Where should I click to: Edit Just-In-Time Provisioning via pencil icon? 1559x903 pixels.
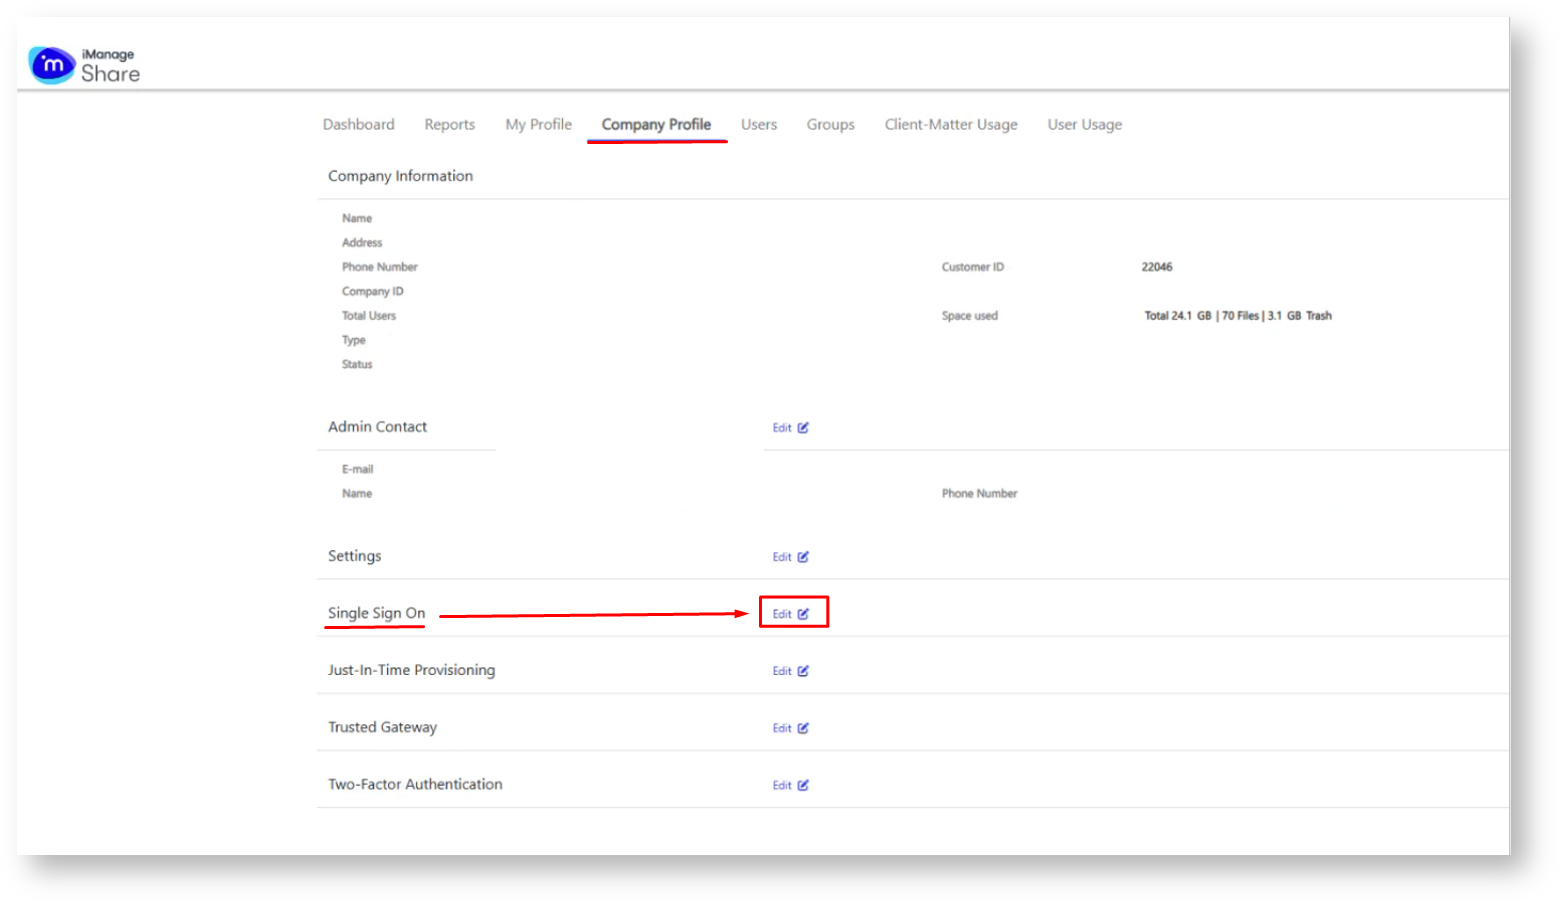click(x=803, y=671)
